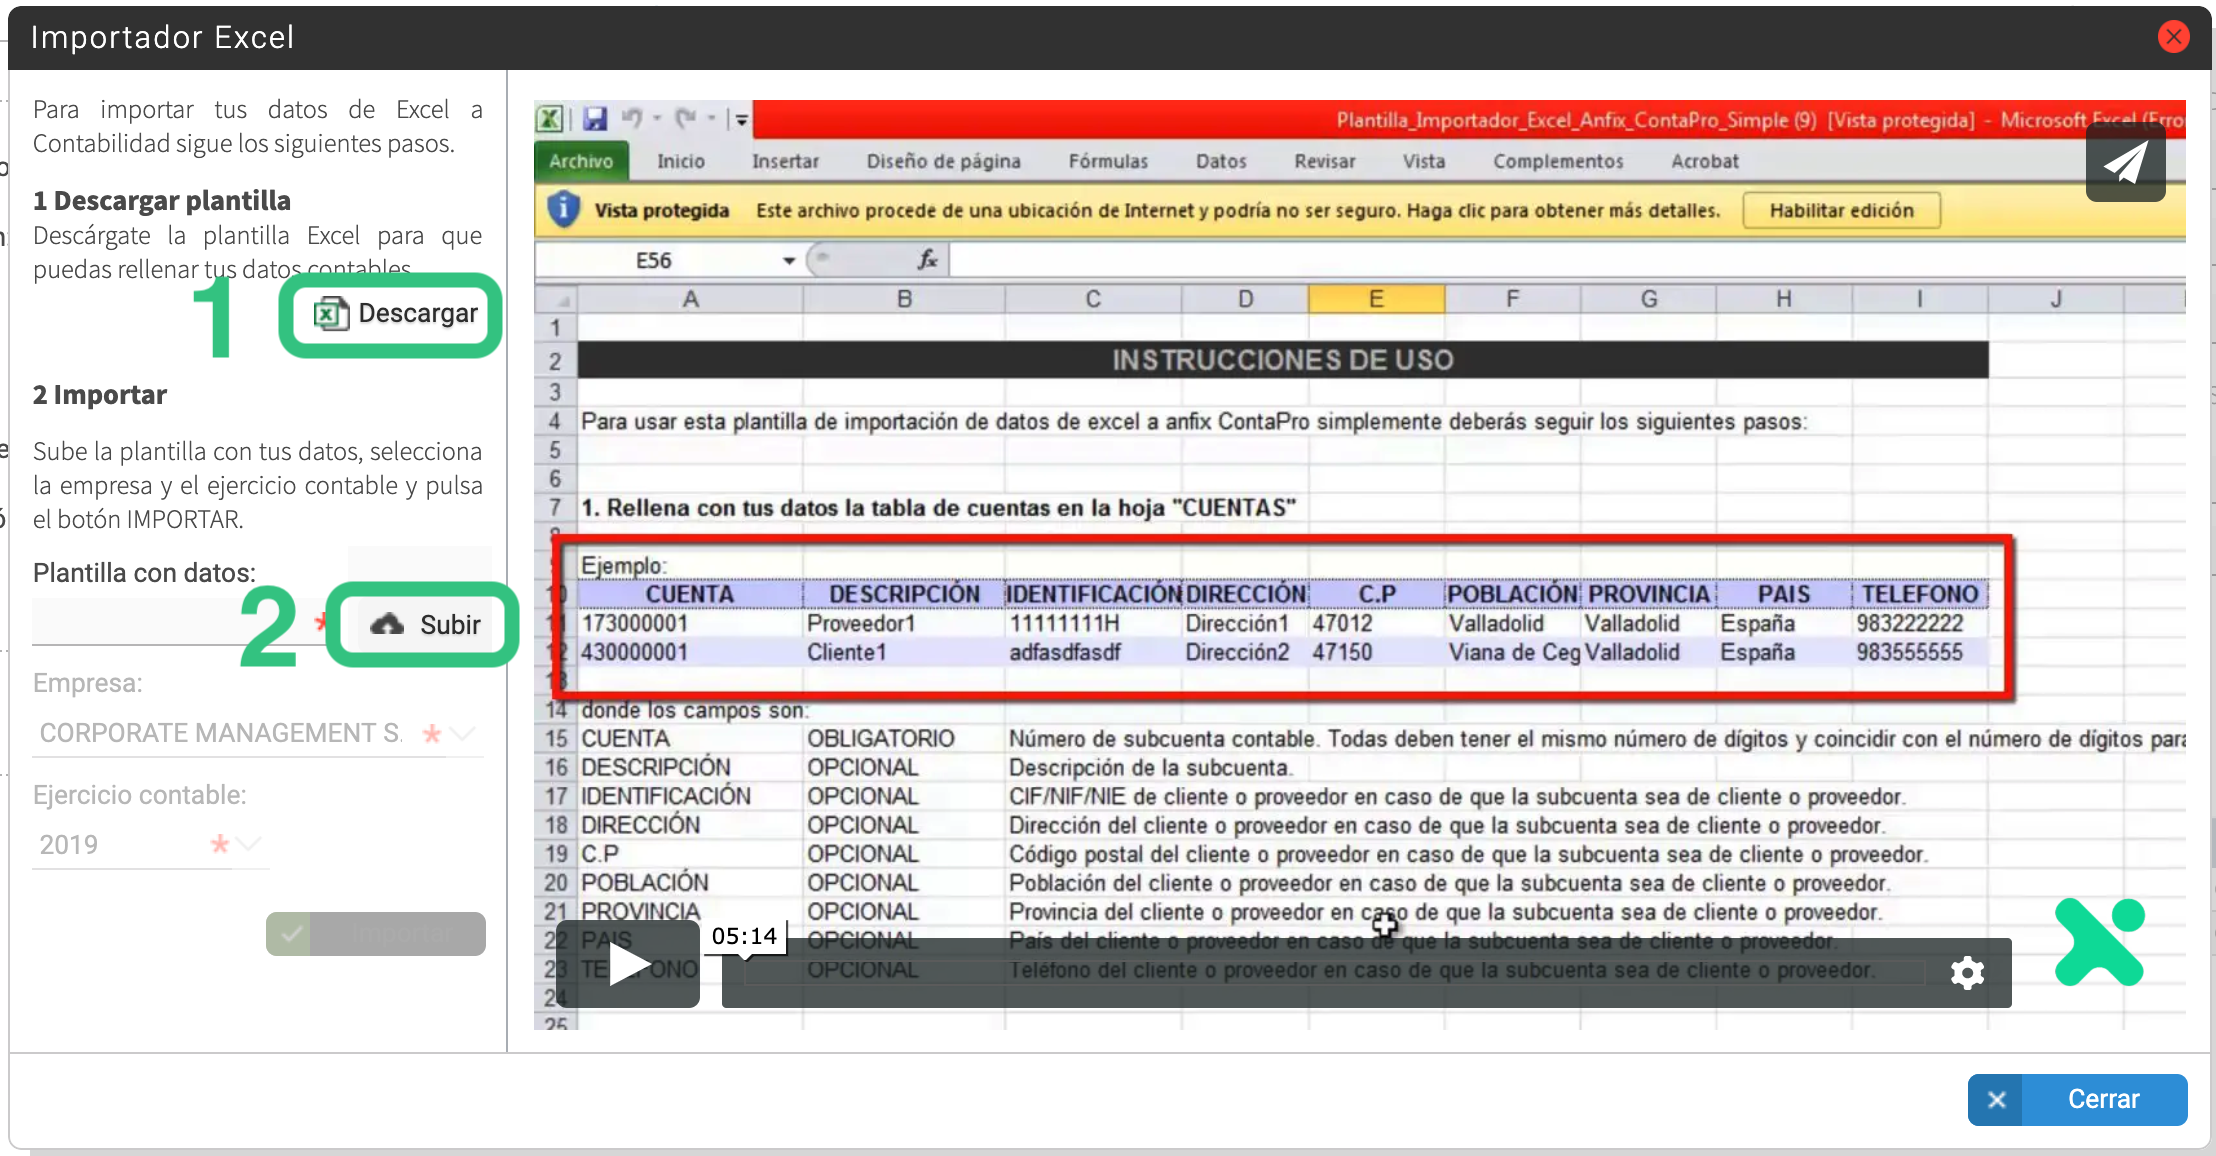
Task: Click the X icon beside Cerrar
Action: 1996,1100
